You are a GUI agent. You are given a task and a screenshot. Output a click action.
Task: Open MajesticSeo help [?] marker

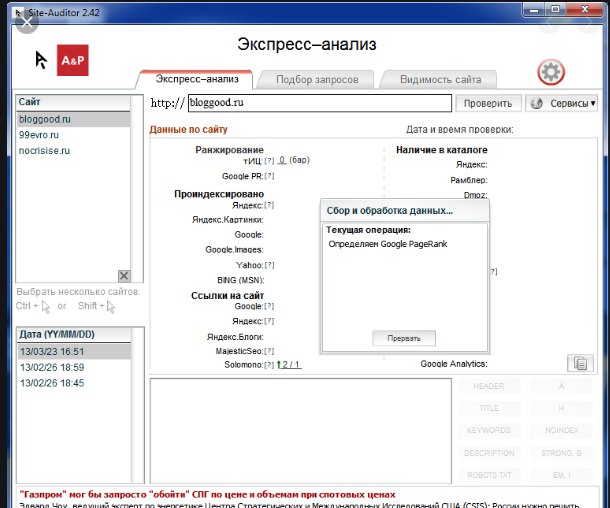pyautogui.click(x=270, y=351)
